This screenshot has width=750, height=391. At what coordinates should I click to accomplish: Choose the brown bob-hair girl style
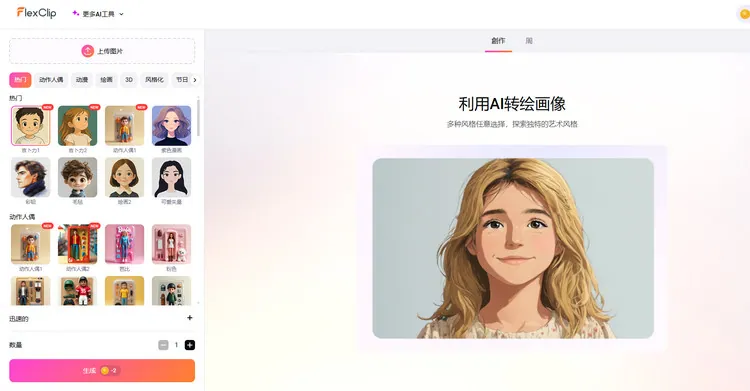(x=124, y=178)
